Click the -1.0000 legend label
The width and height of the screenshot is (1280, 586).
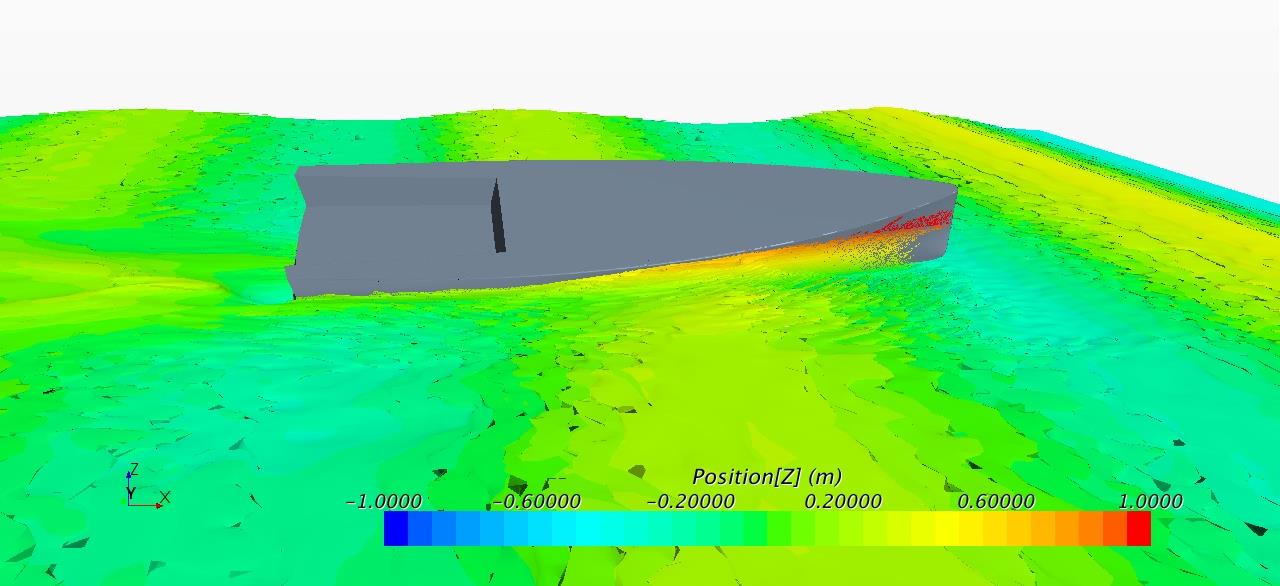[383, 501]
